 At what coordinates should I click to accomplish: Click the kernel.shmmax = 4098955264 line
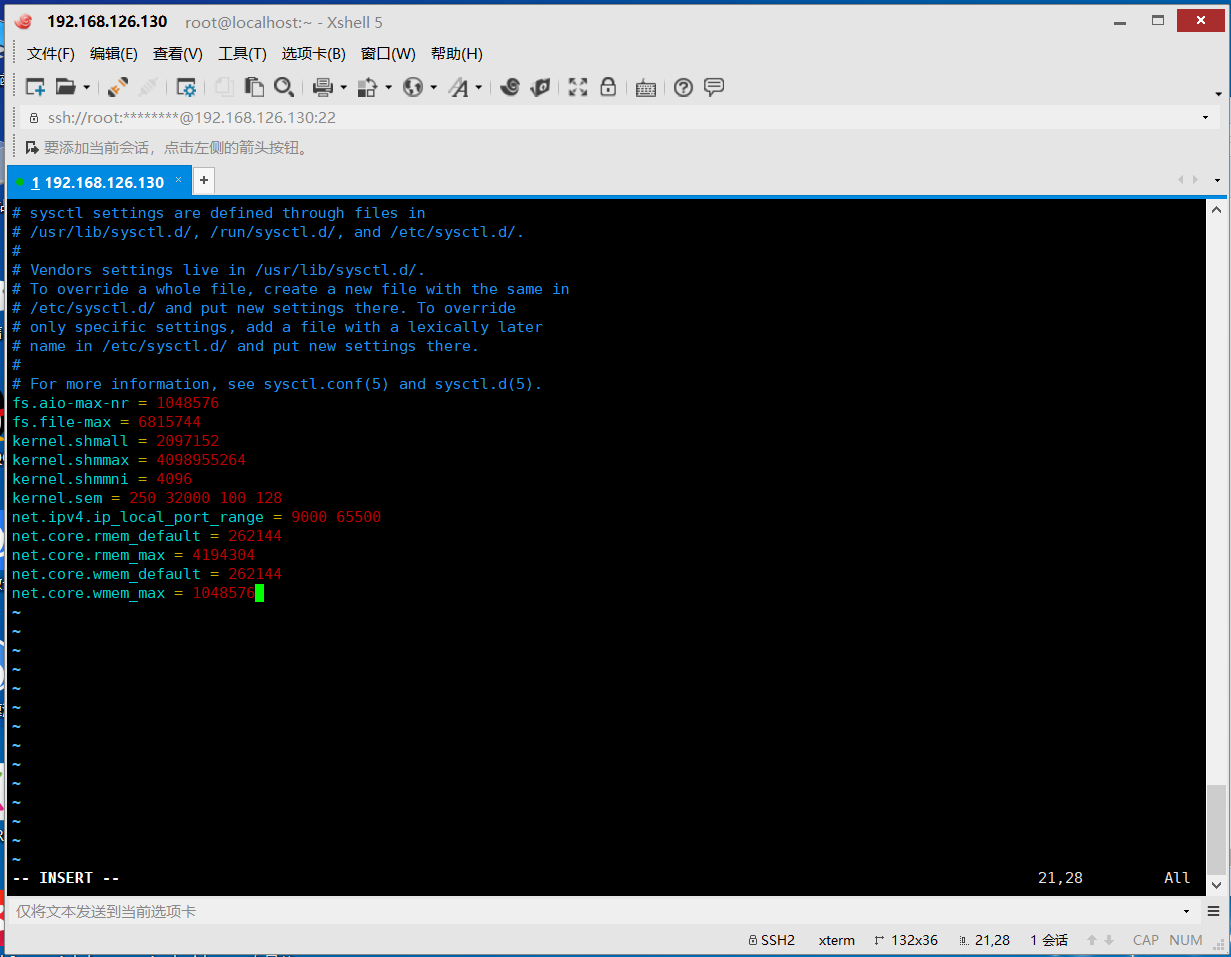129,460
